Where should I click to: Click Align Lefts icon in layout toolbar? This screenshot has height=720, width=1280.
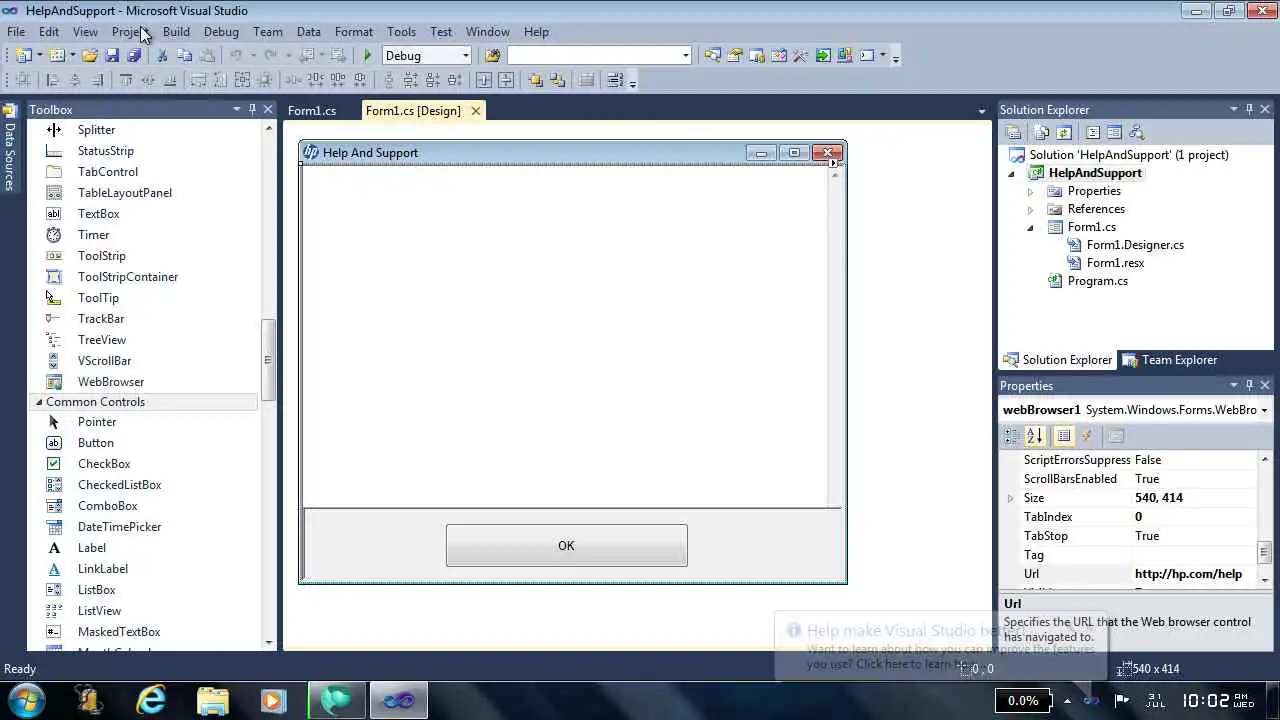point(52,80)
